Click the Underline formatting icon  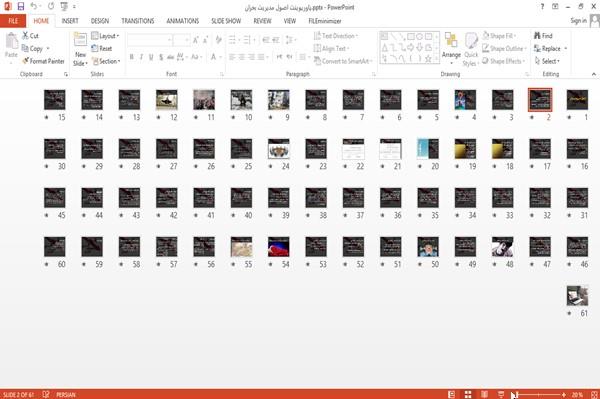151,57
